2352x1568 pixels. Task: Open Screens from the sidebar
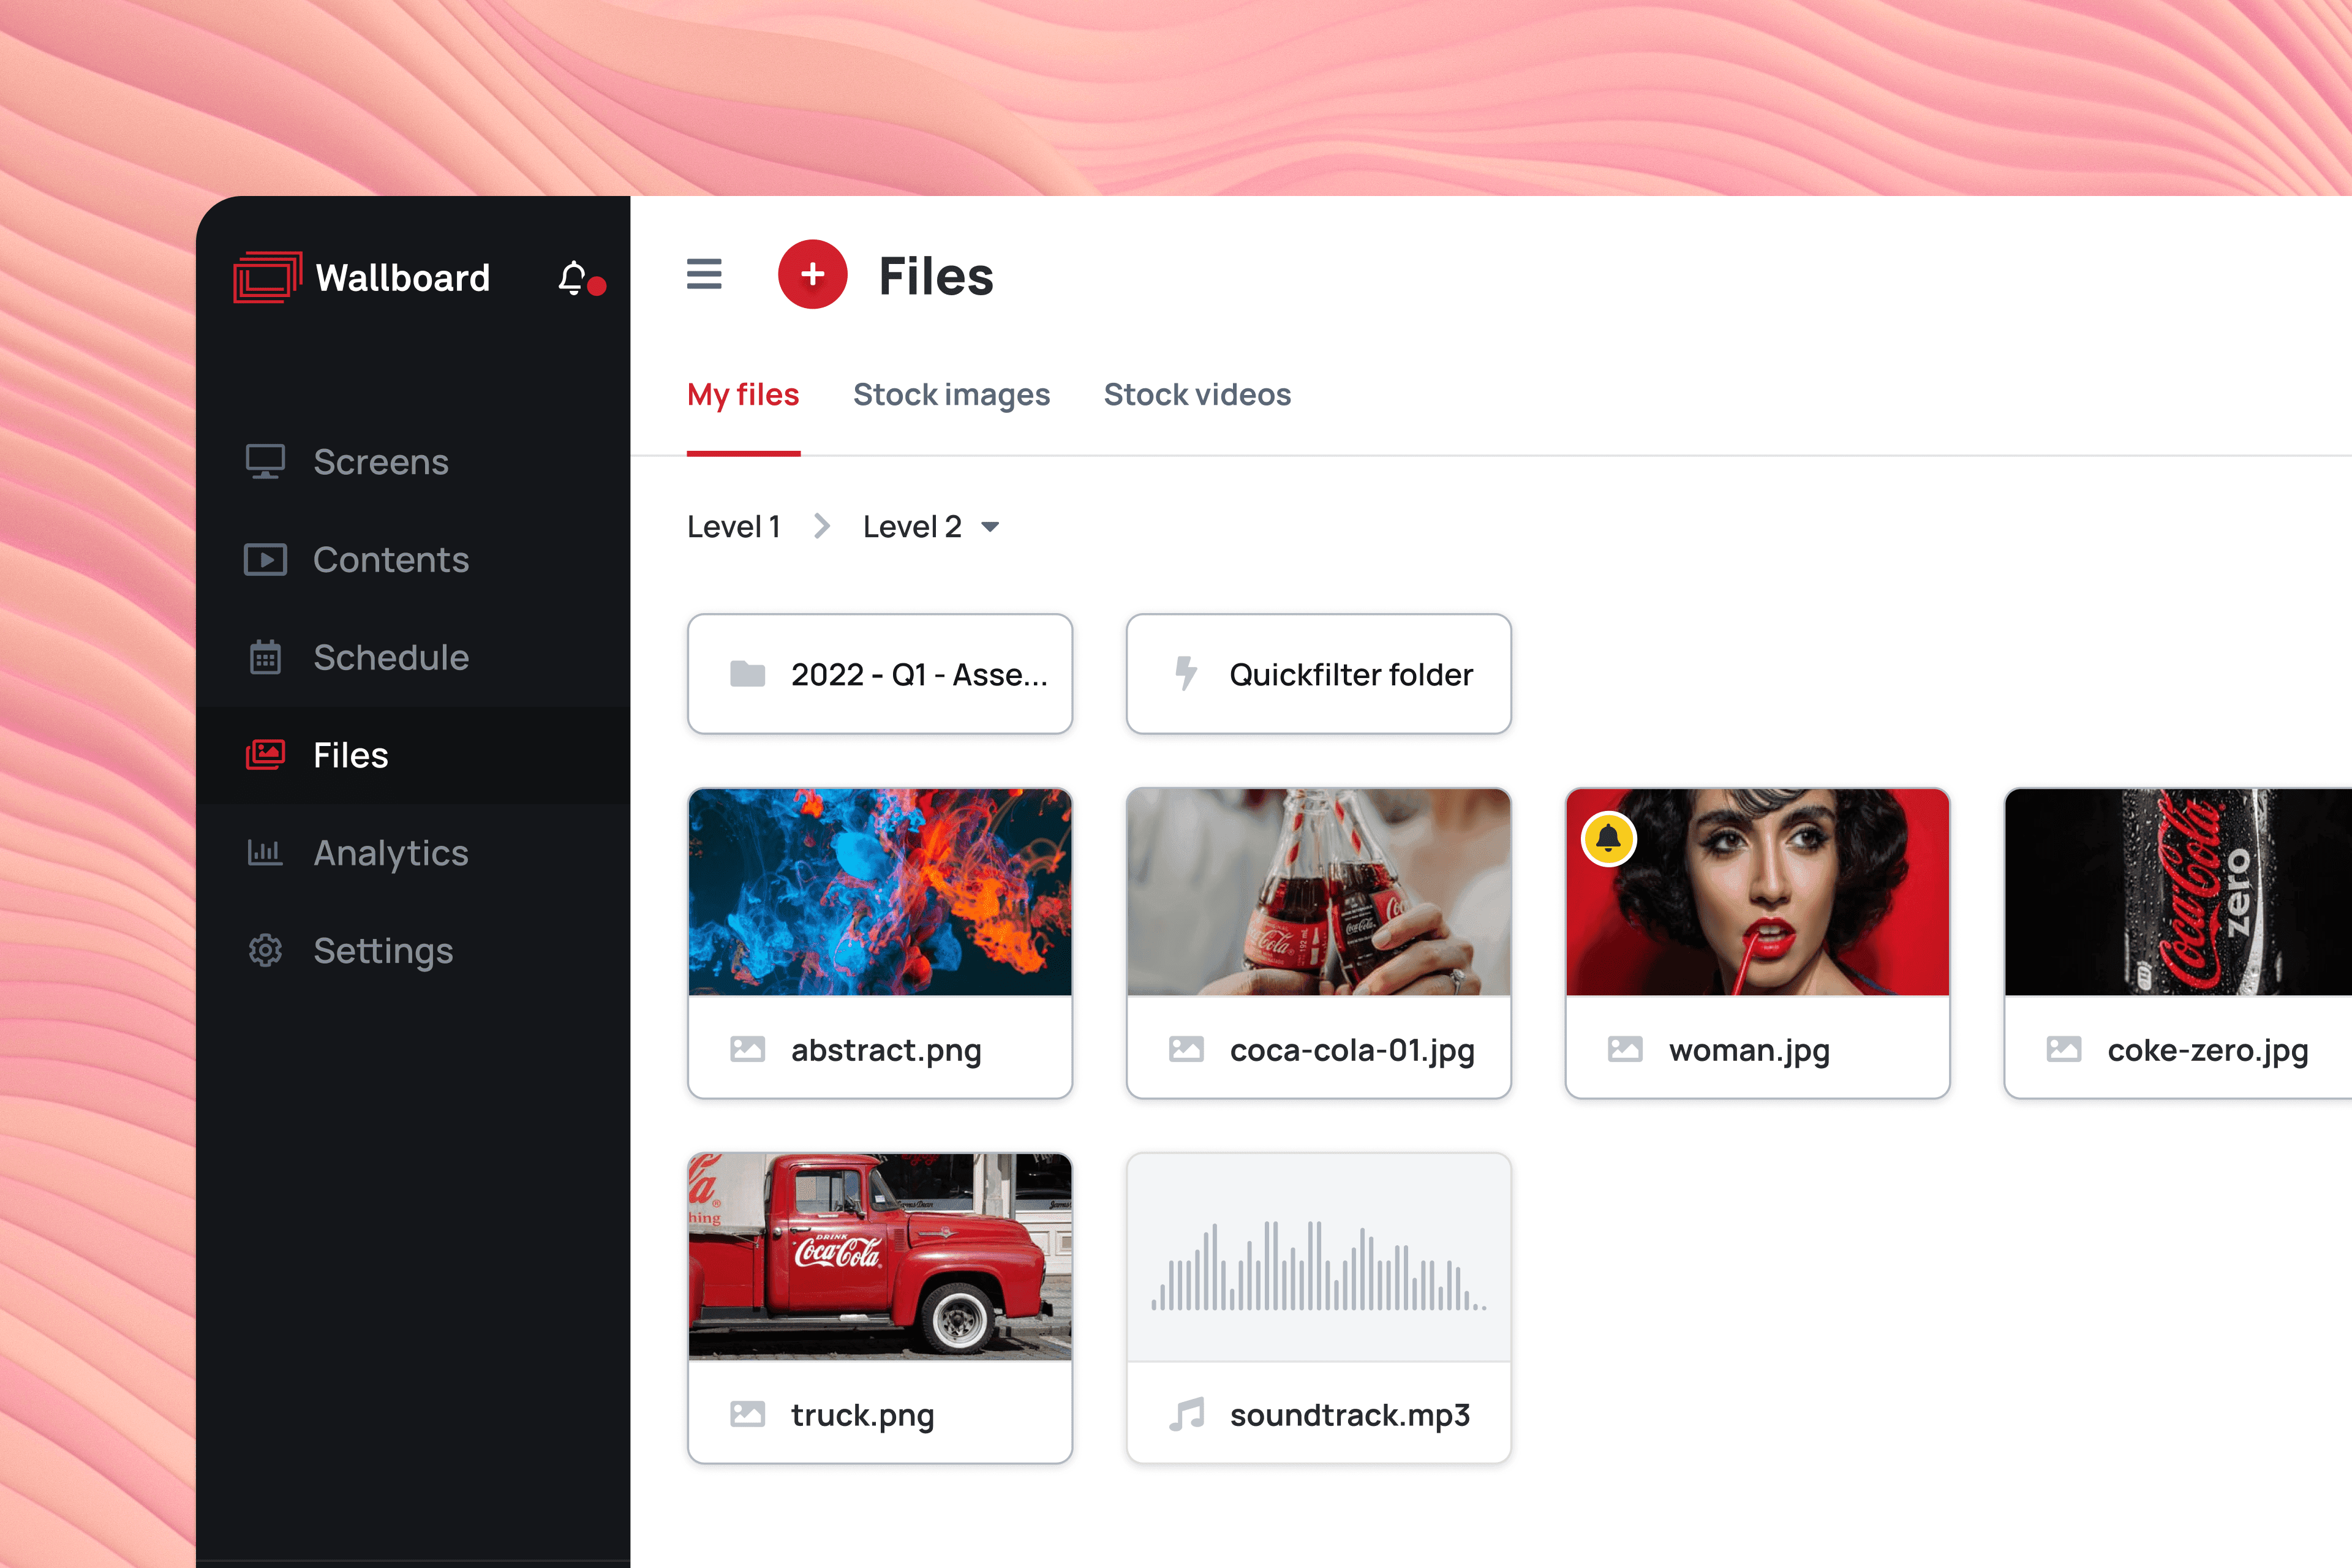point(380,462)
